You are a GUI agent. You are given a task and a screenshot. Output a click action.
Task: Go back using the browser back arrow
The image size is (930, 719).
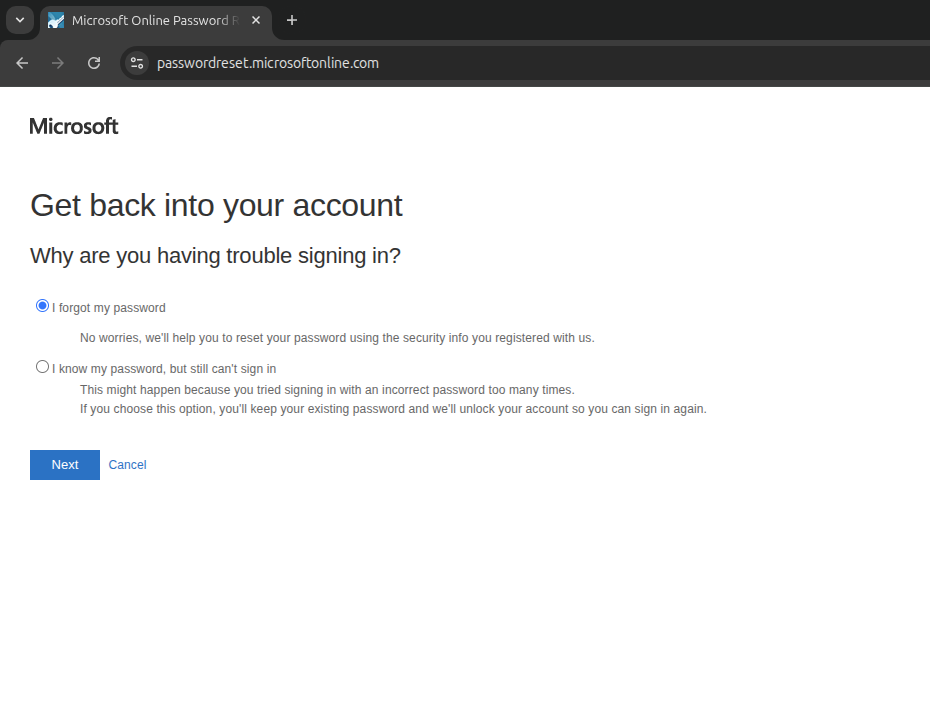(22, 63)
